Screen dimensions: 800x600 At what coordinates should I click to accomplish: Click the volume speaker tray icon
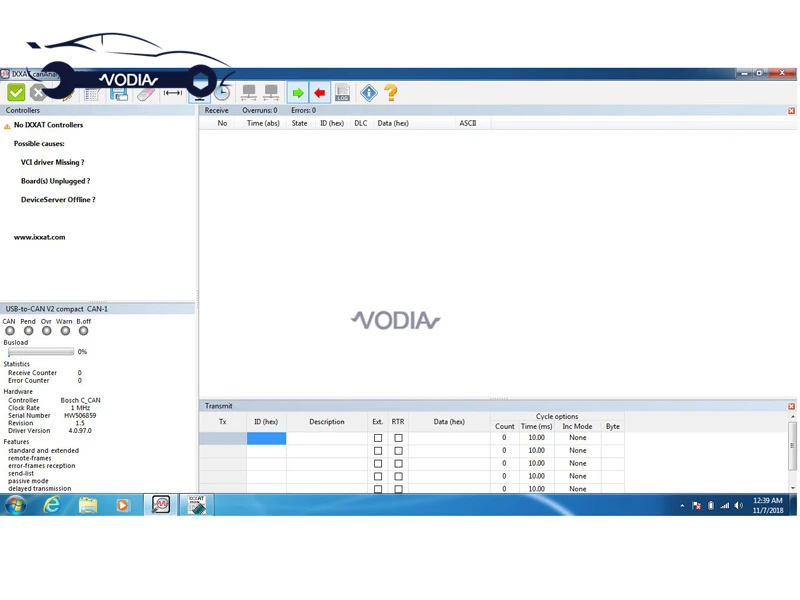(738, 505)
